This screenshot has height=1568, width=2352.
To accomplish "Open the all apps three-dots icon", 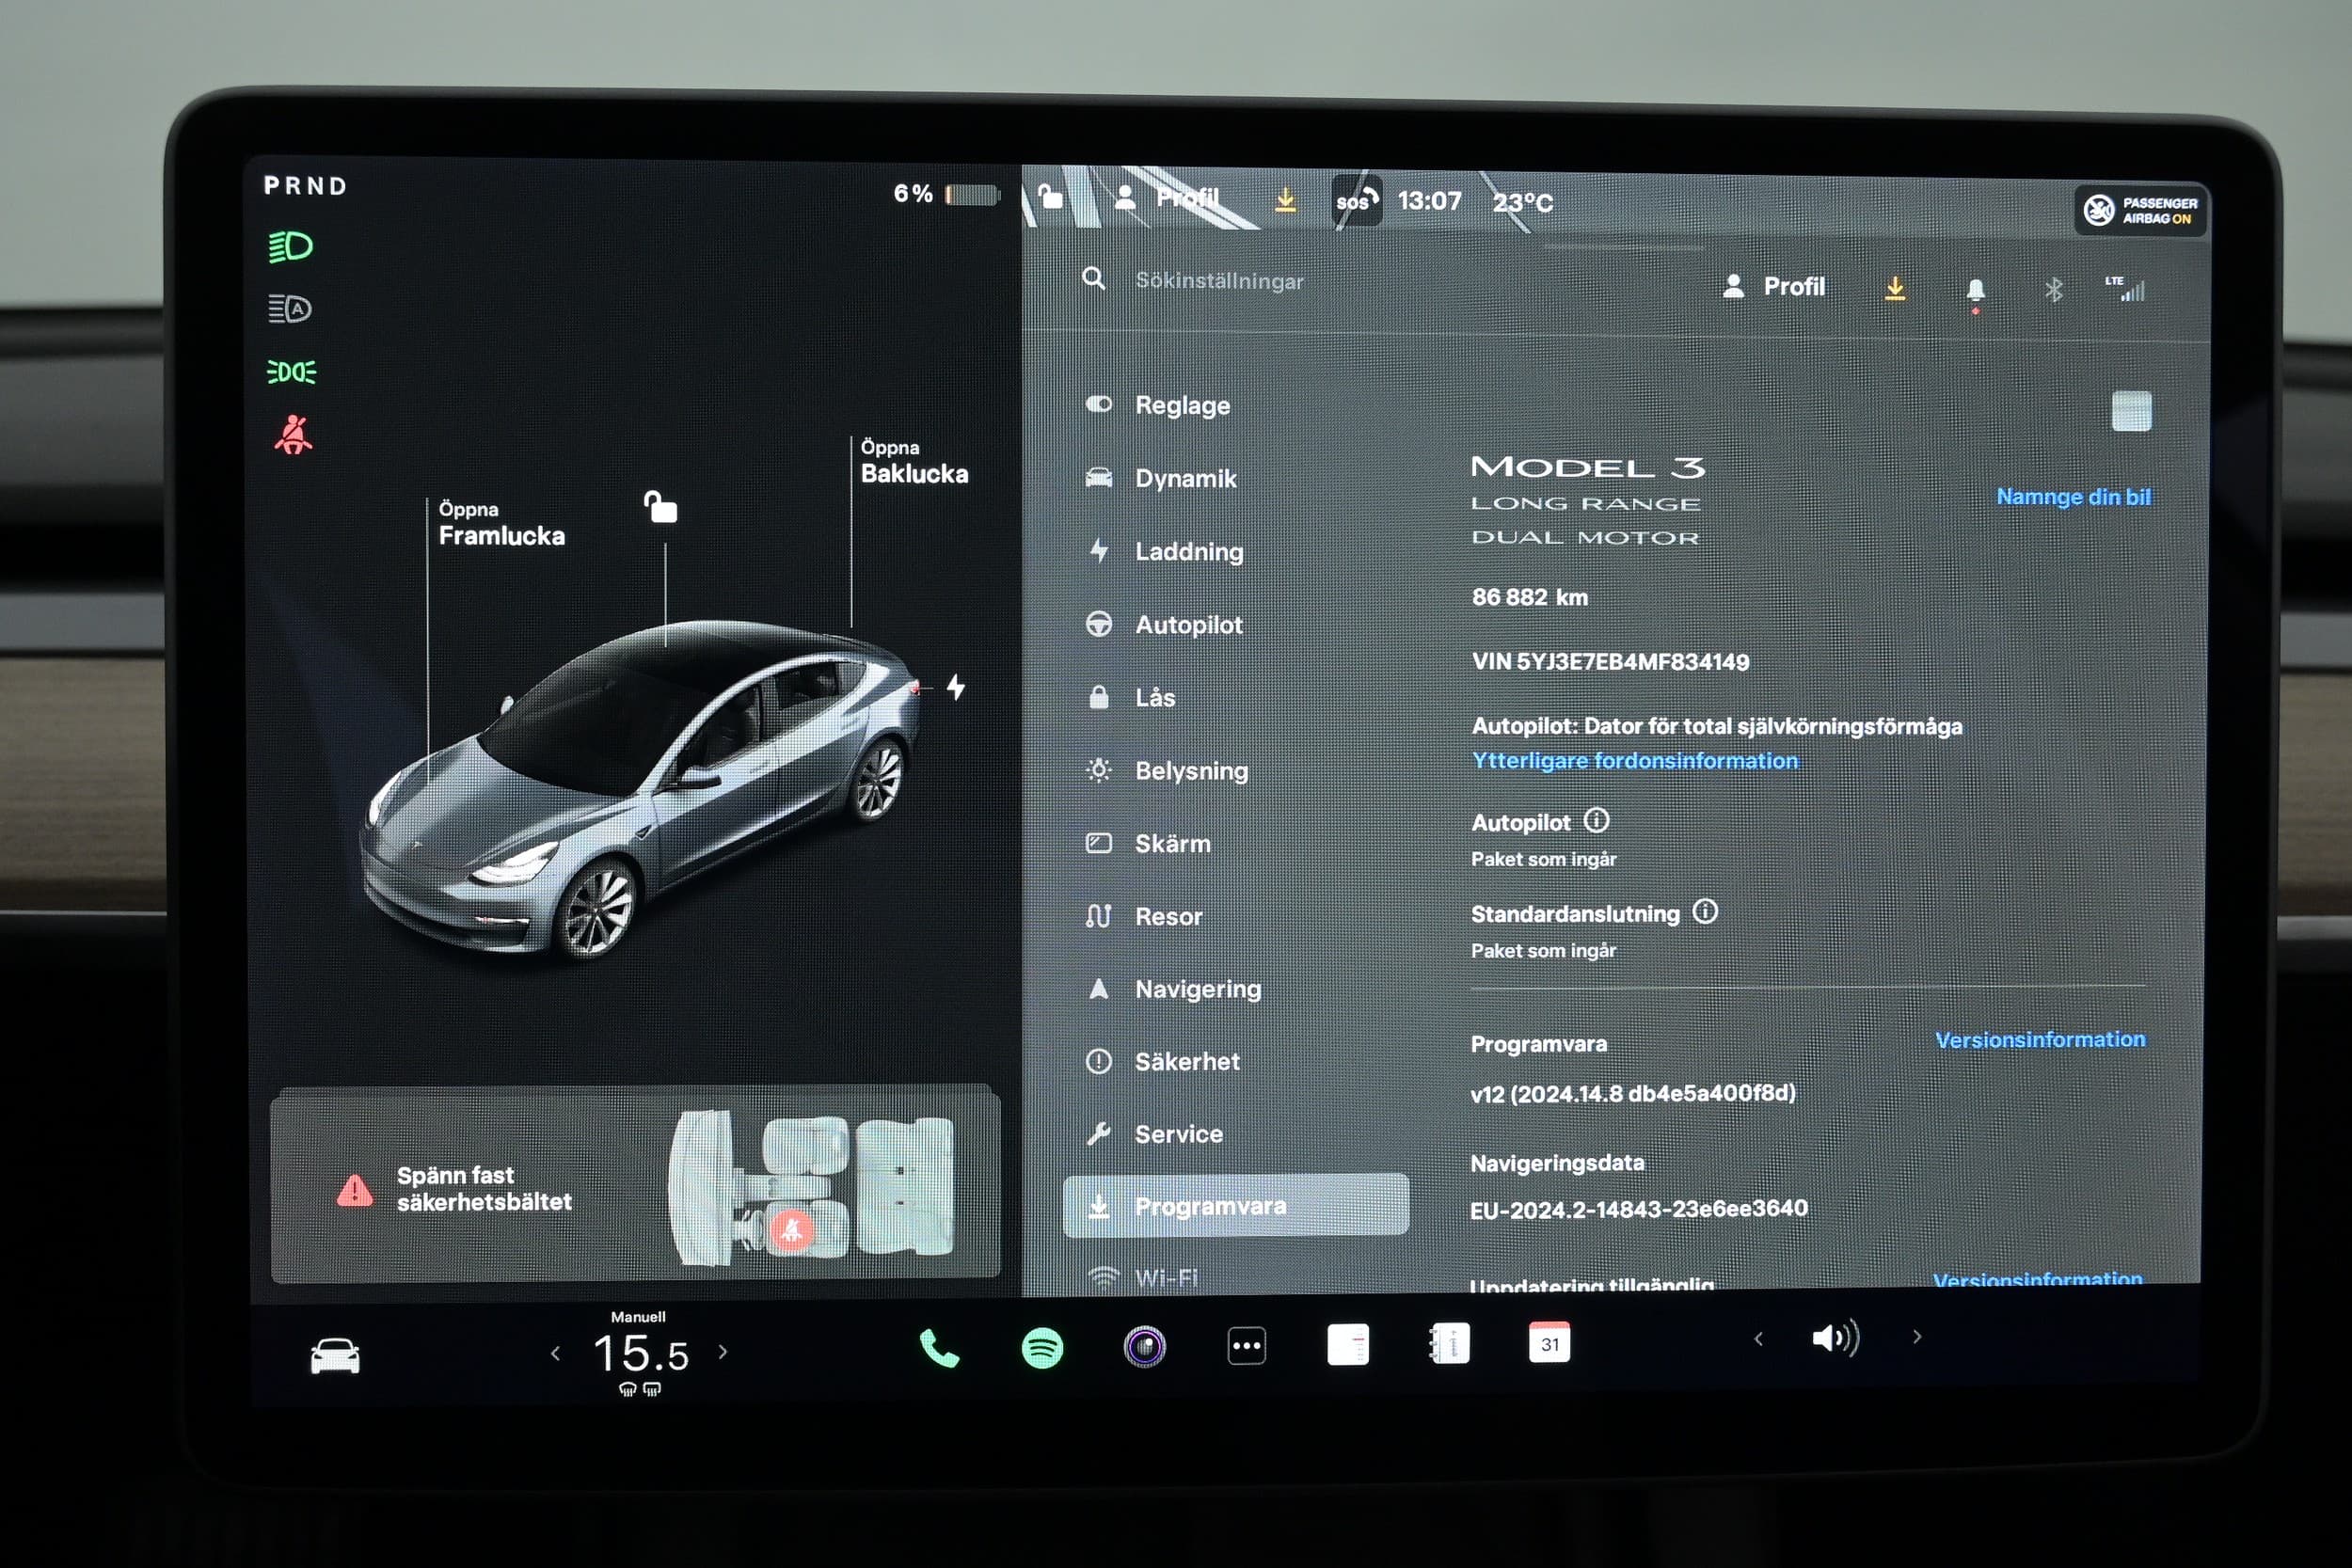I will click(x=1246, y=1346).
